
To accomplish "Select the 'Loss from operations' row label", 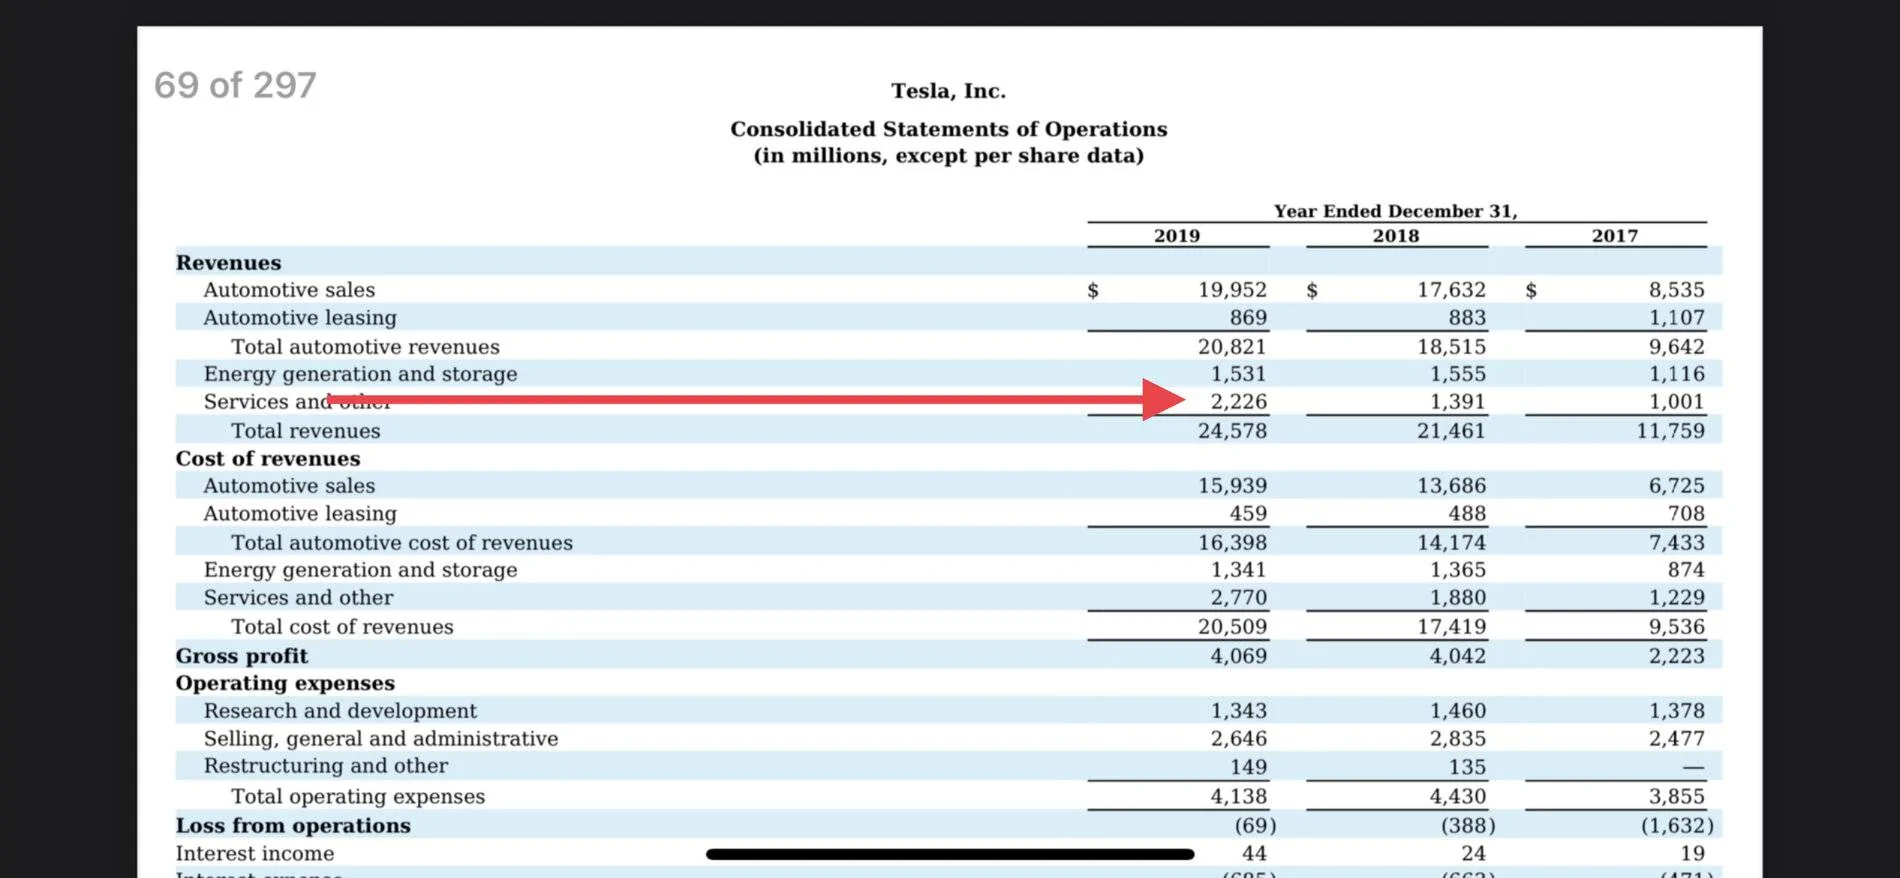I will [293, 825].
